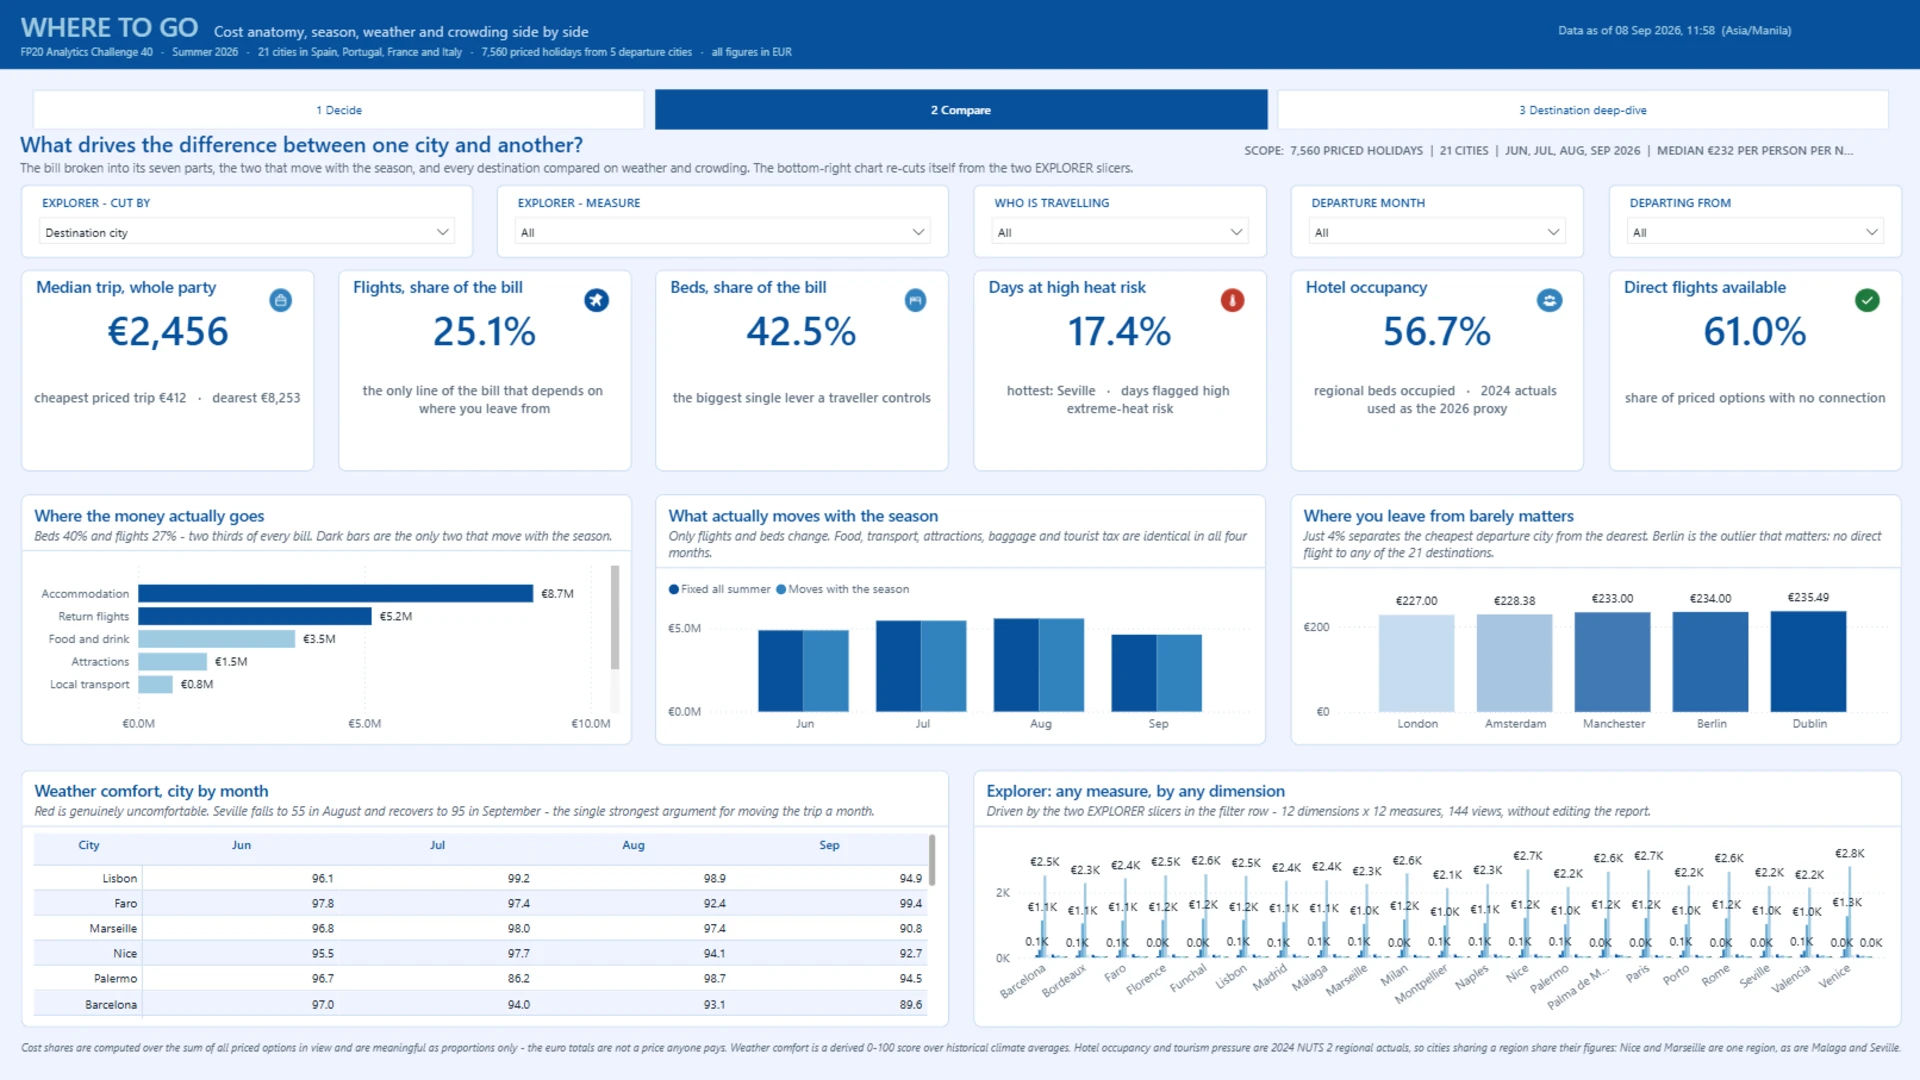The height and width of the screenshot is (1080, 1920).
Task: Select the Local transport bar
Action: pyautogui.click(x=156, y=684)
